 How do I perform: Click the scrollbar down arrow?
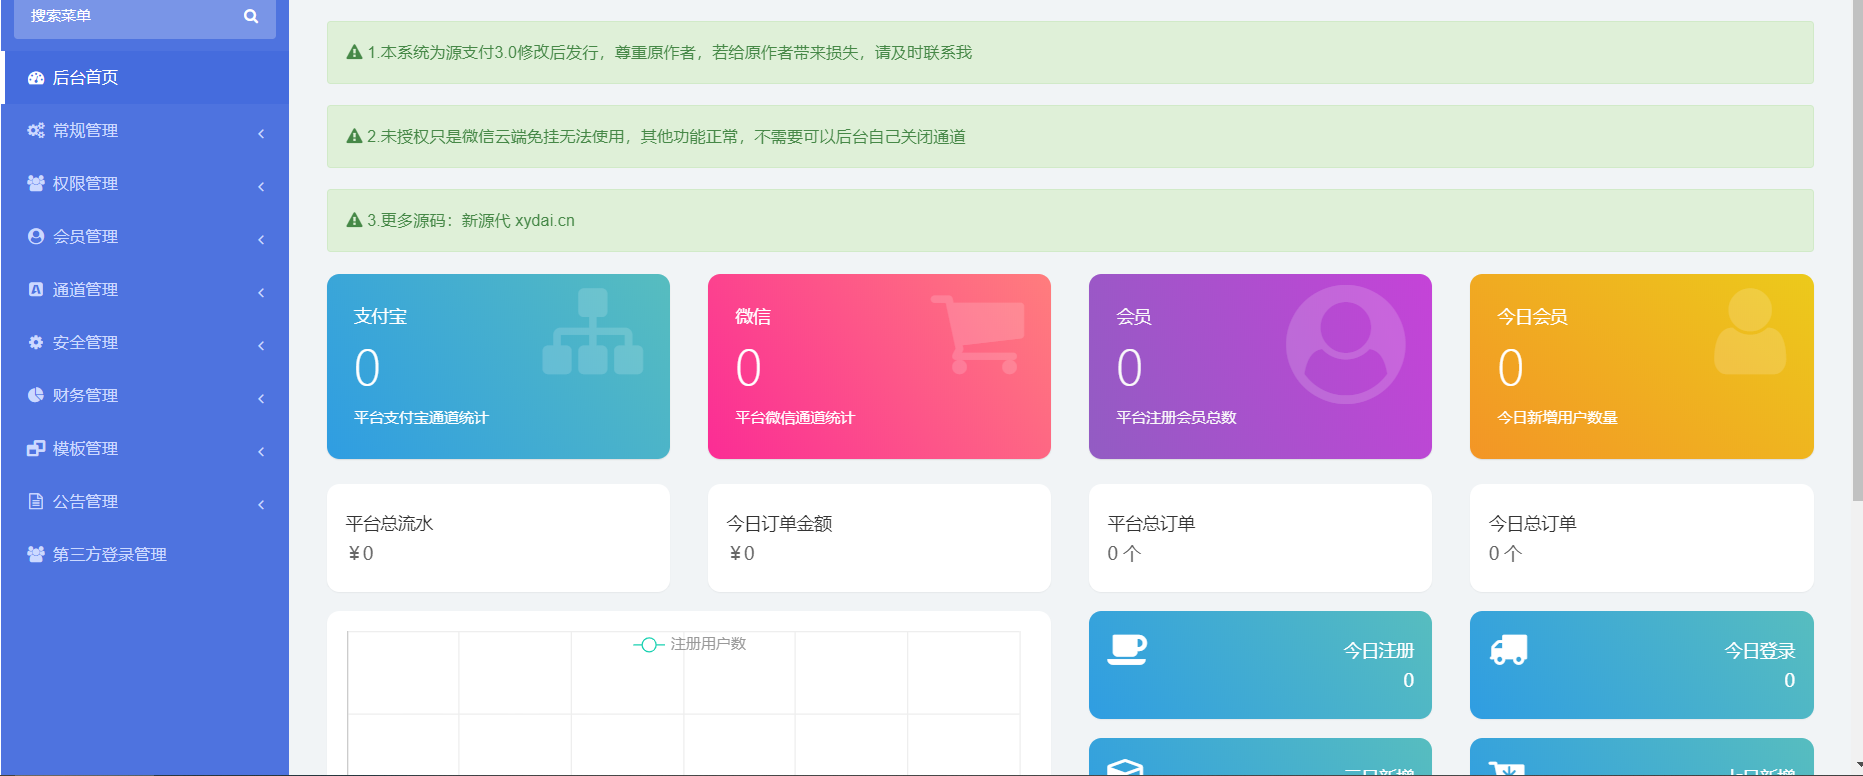[1857, 768]
